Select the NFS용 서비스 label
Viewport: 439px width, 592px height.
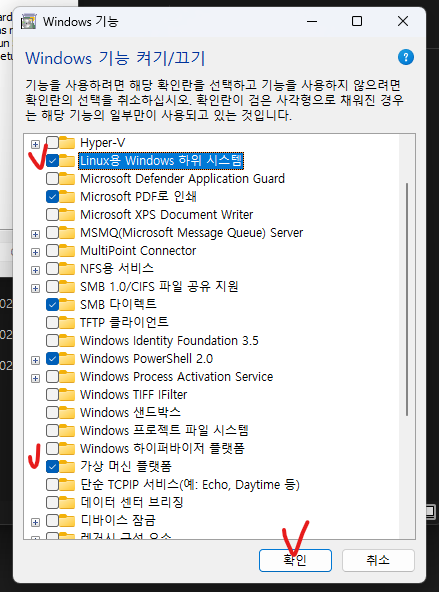[x=117, y=268]
